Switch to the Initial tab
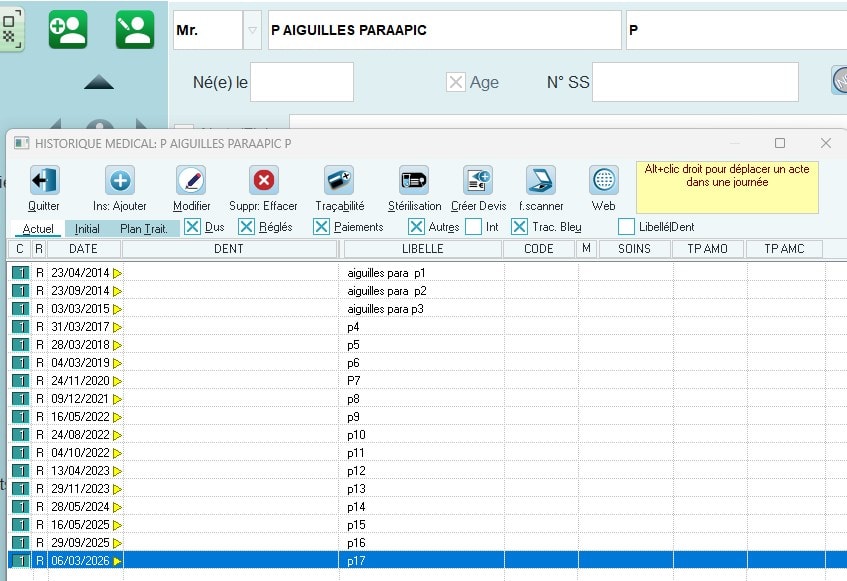 pos(87,229)
